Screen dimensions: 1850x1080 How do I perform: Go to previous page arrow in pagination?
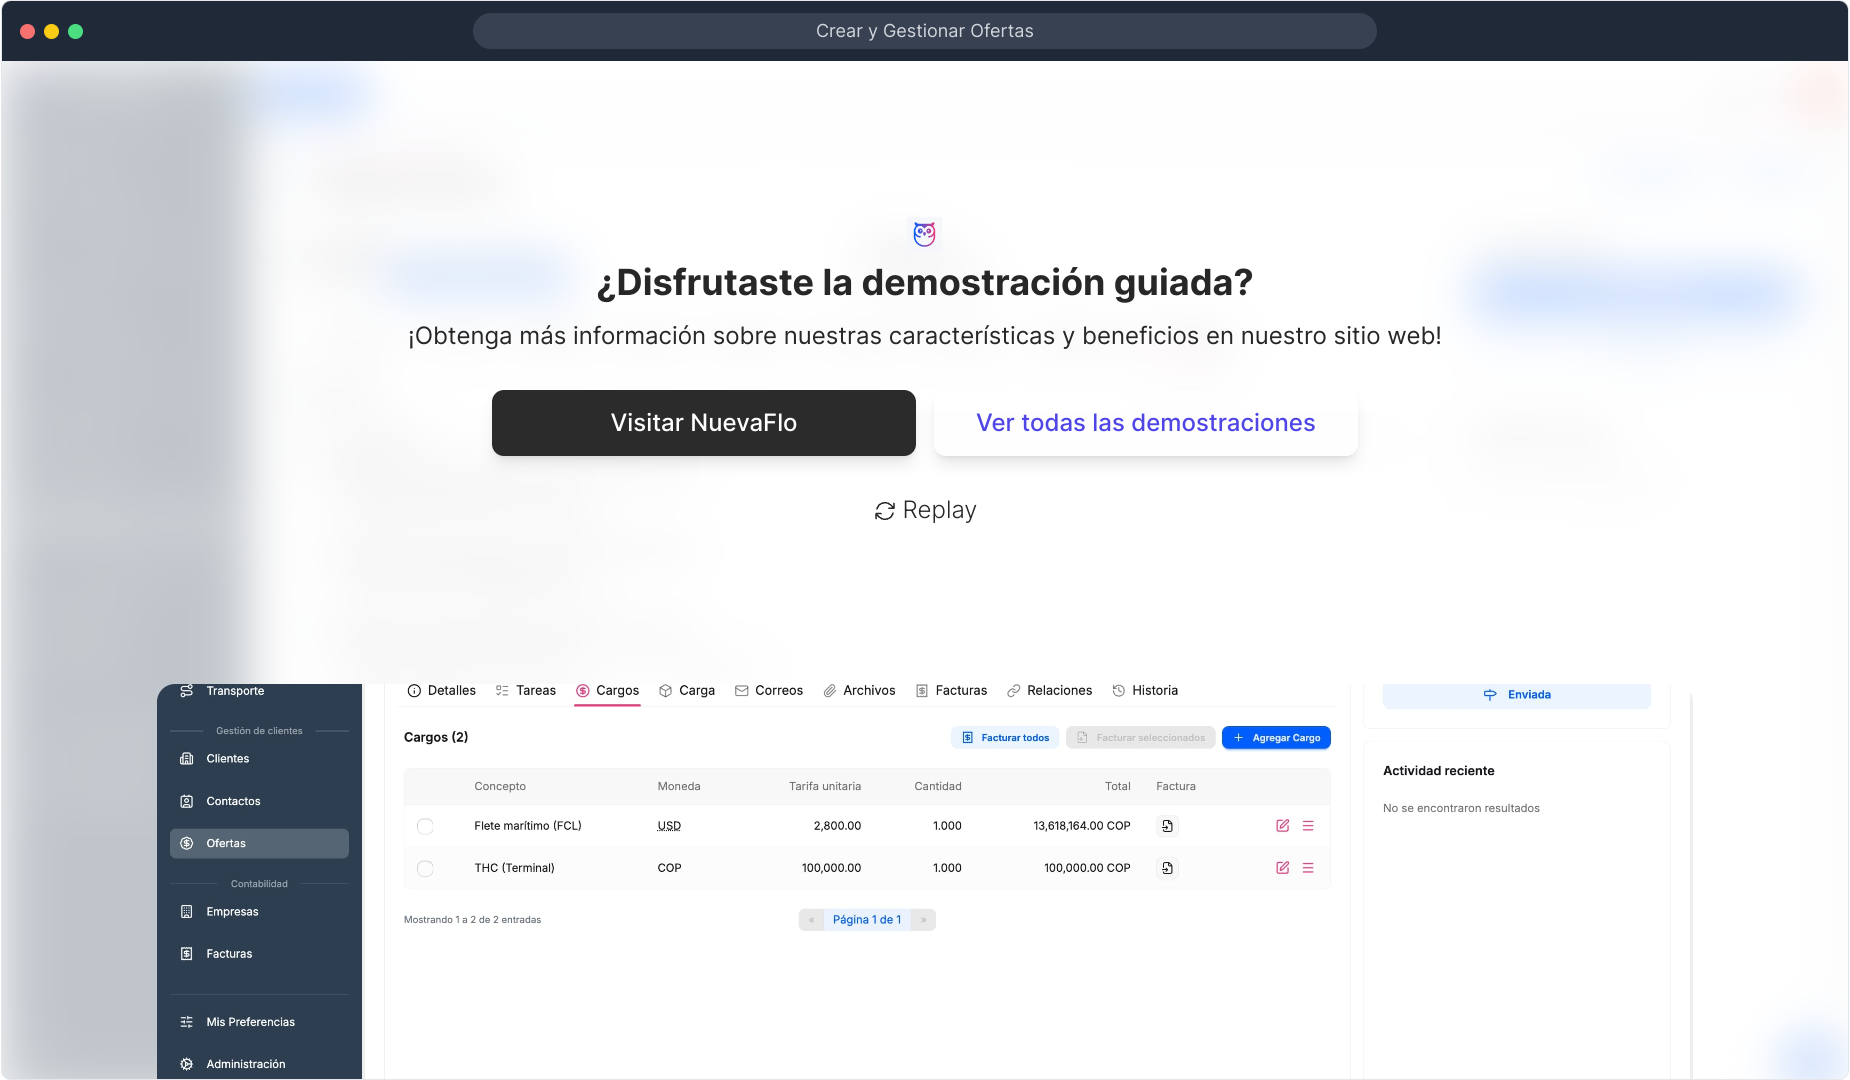pos(811,920)
